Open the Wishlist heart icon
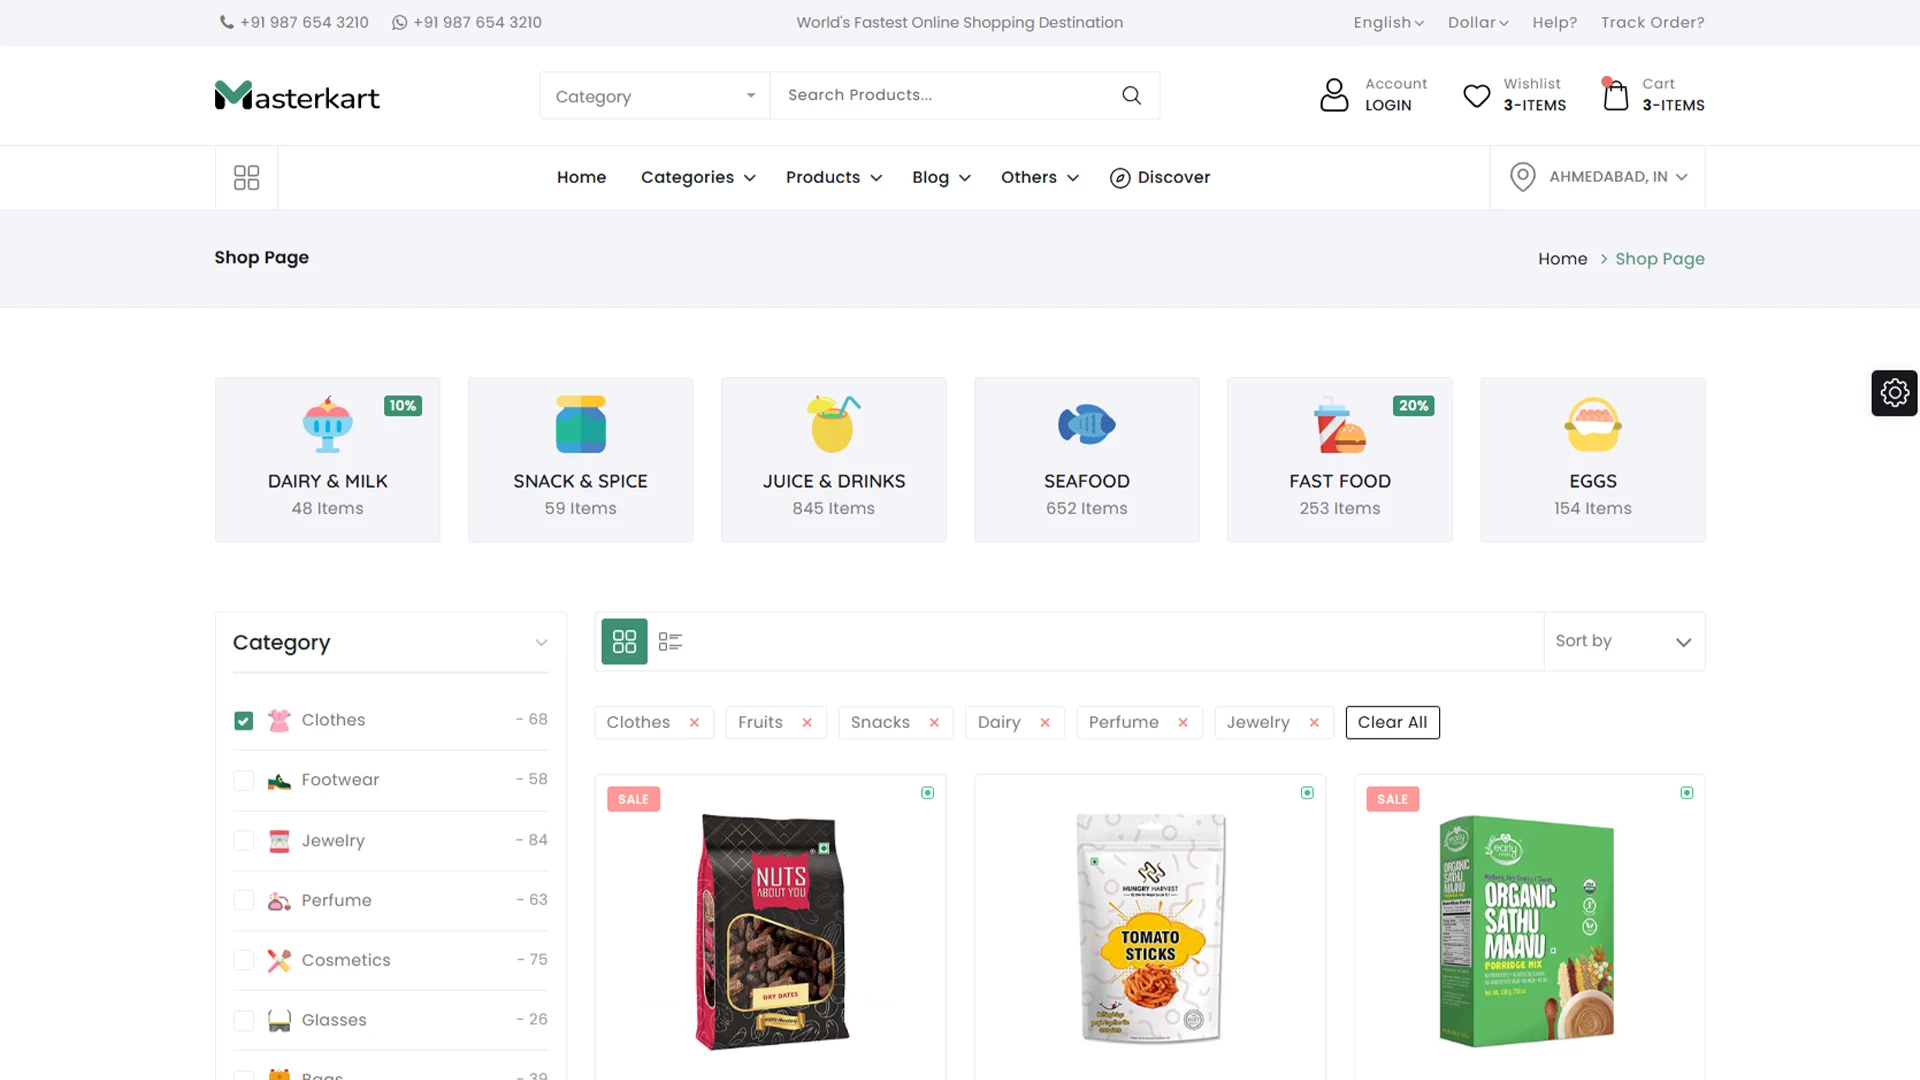 1476,96
